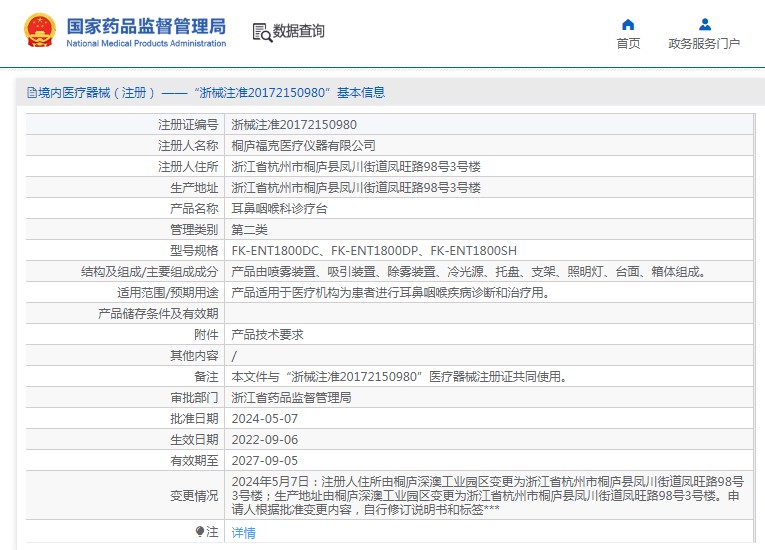Click effective date 2022-09-06
The image size is (765, 550).
264,439
